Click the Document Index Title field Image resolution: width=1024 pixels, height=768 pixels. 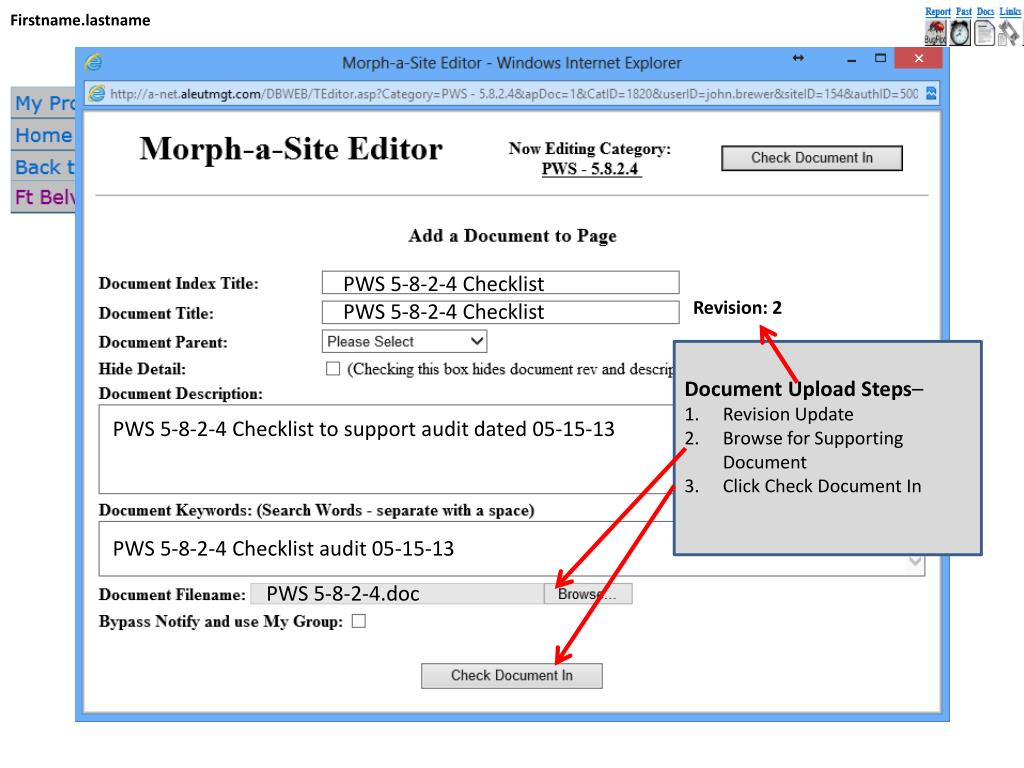click(x=500, y=283)
